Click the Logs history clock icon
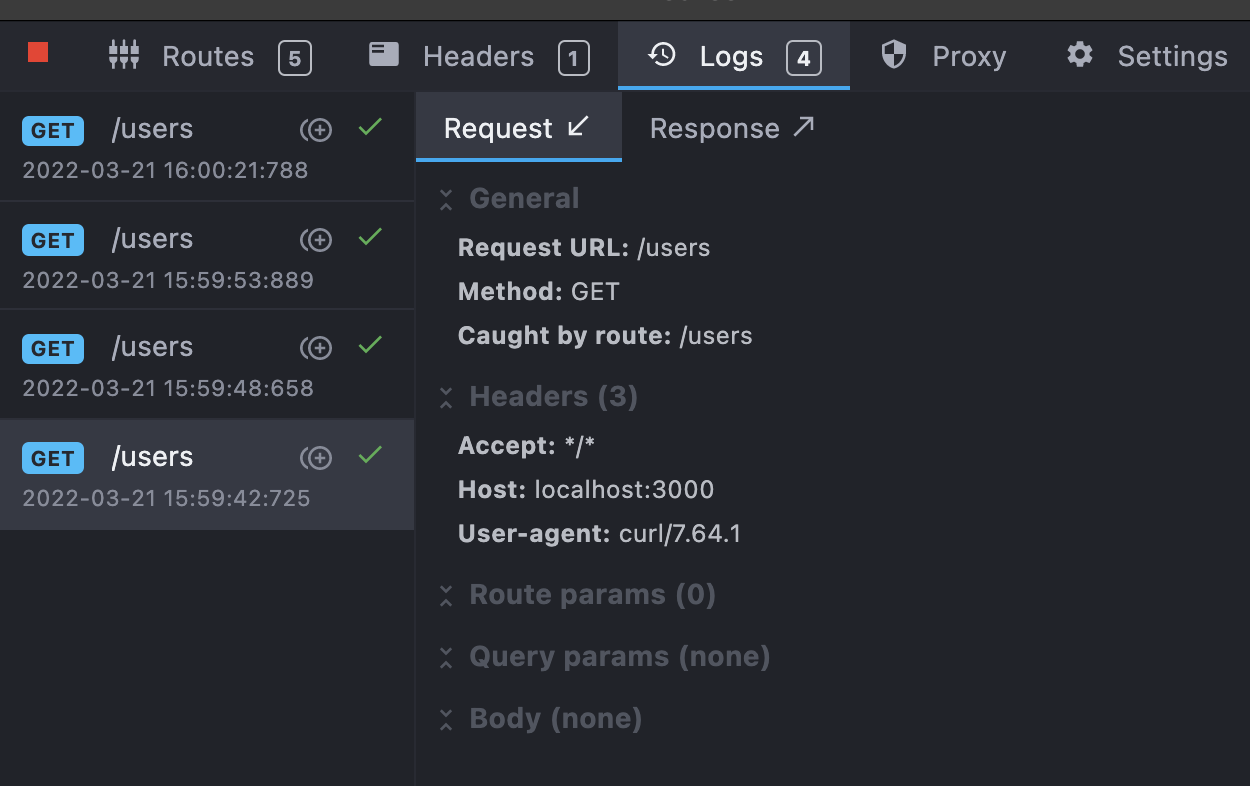 click(x=662, y=54)
